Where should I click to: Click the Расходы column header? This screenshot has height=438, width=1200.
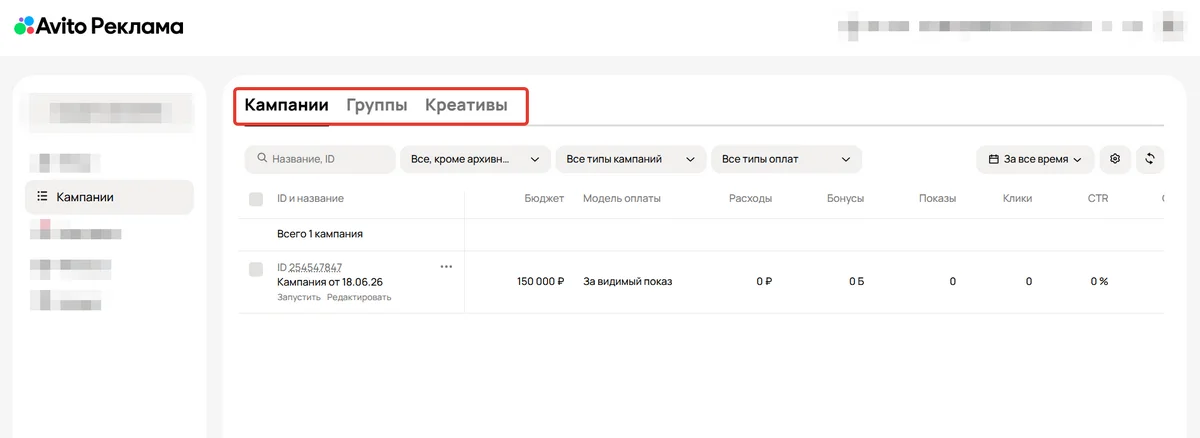click(x=750, y=199)
